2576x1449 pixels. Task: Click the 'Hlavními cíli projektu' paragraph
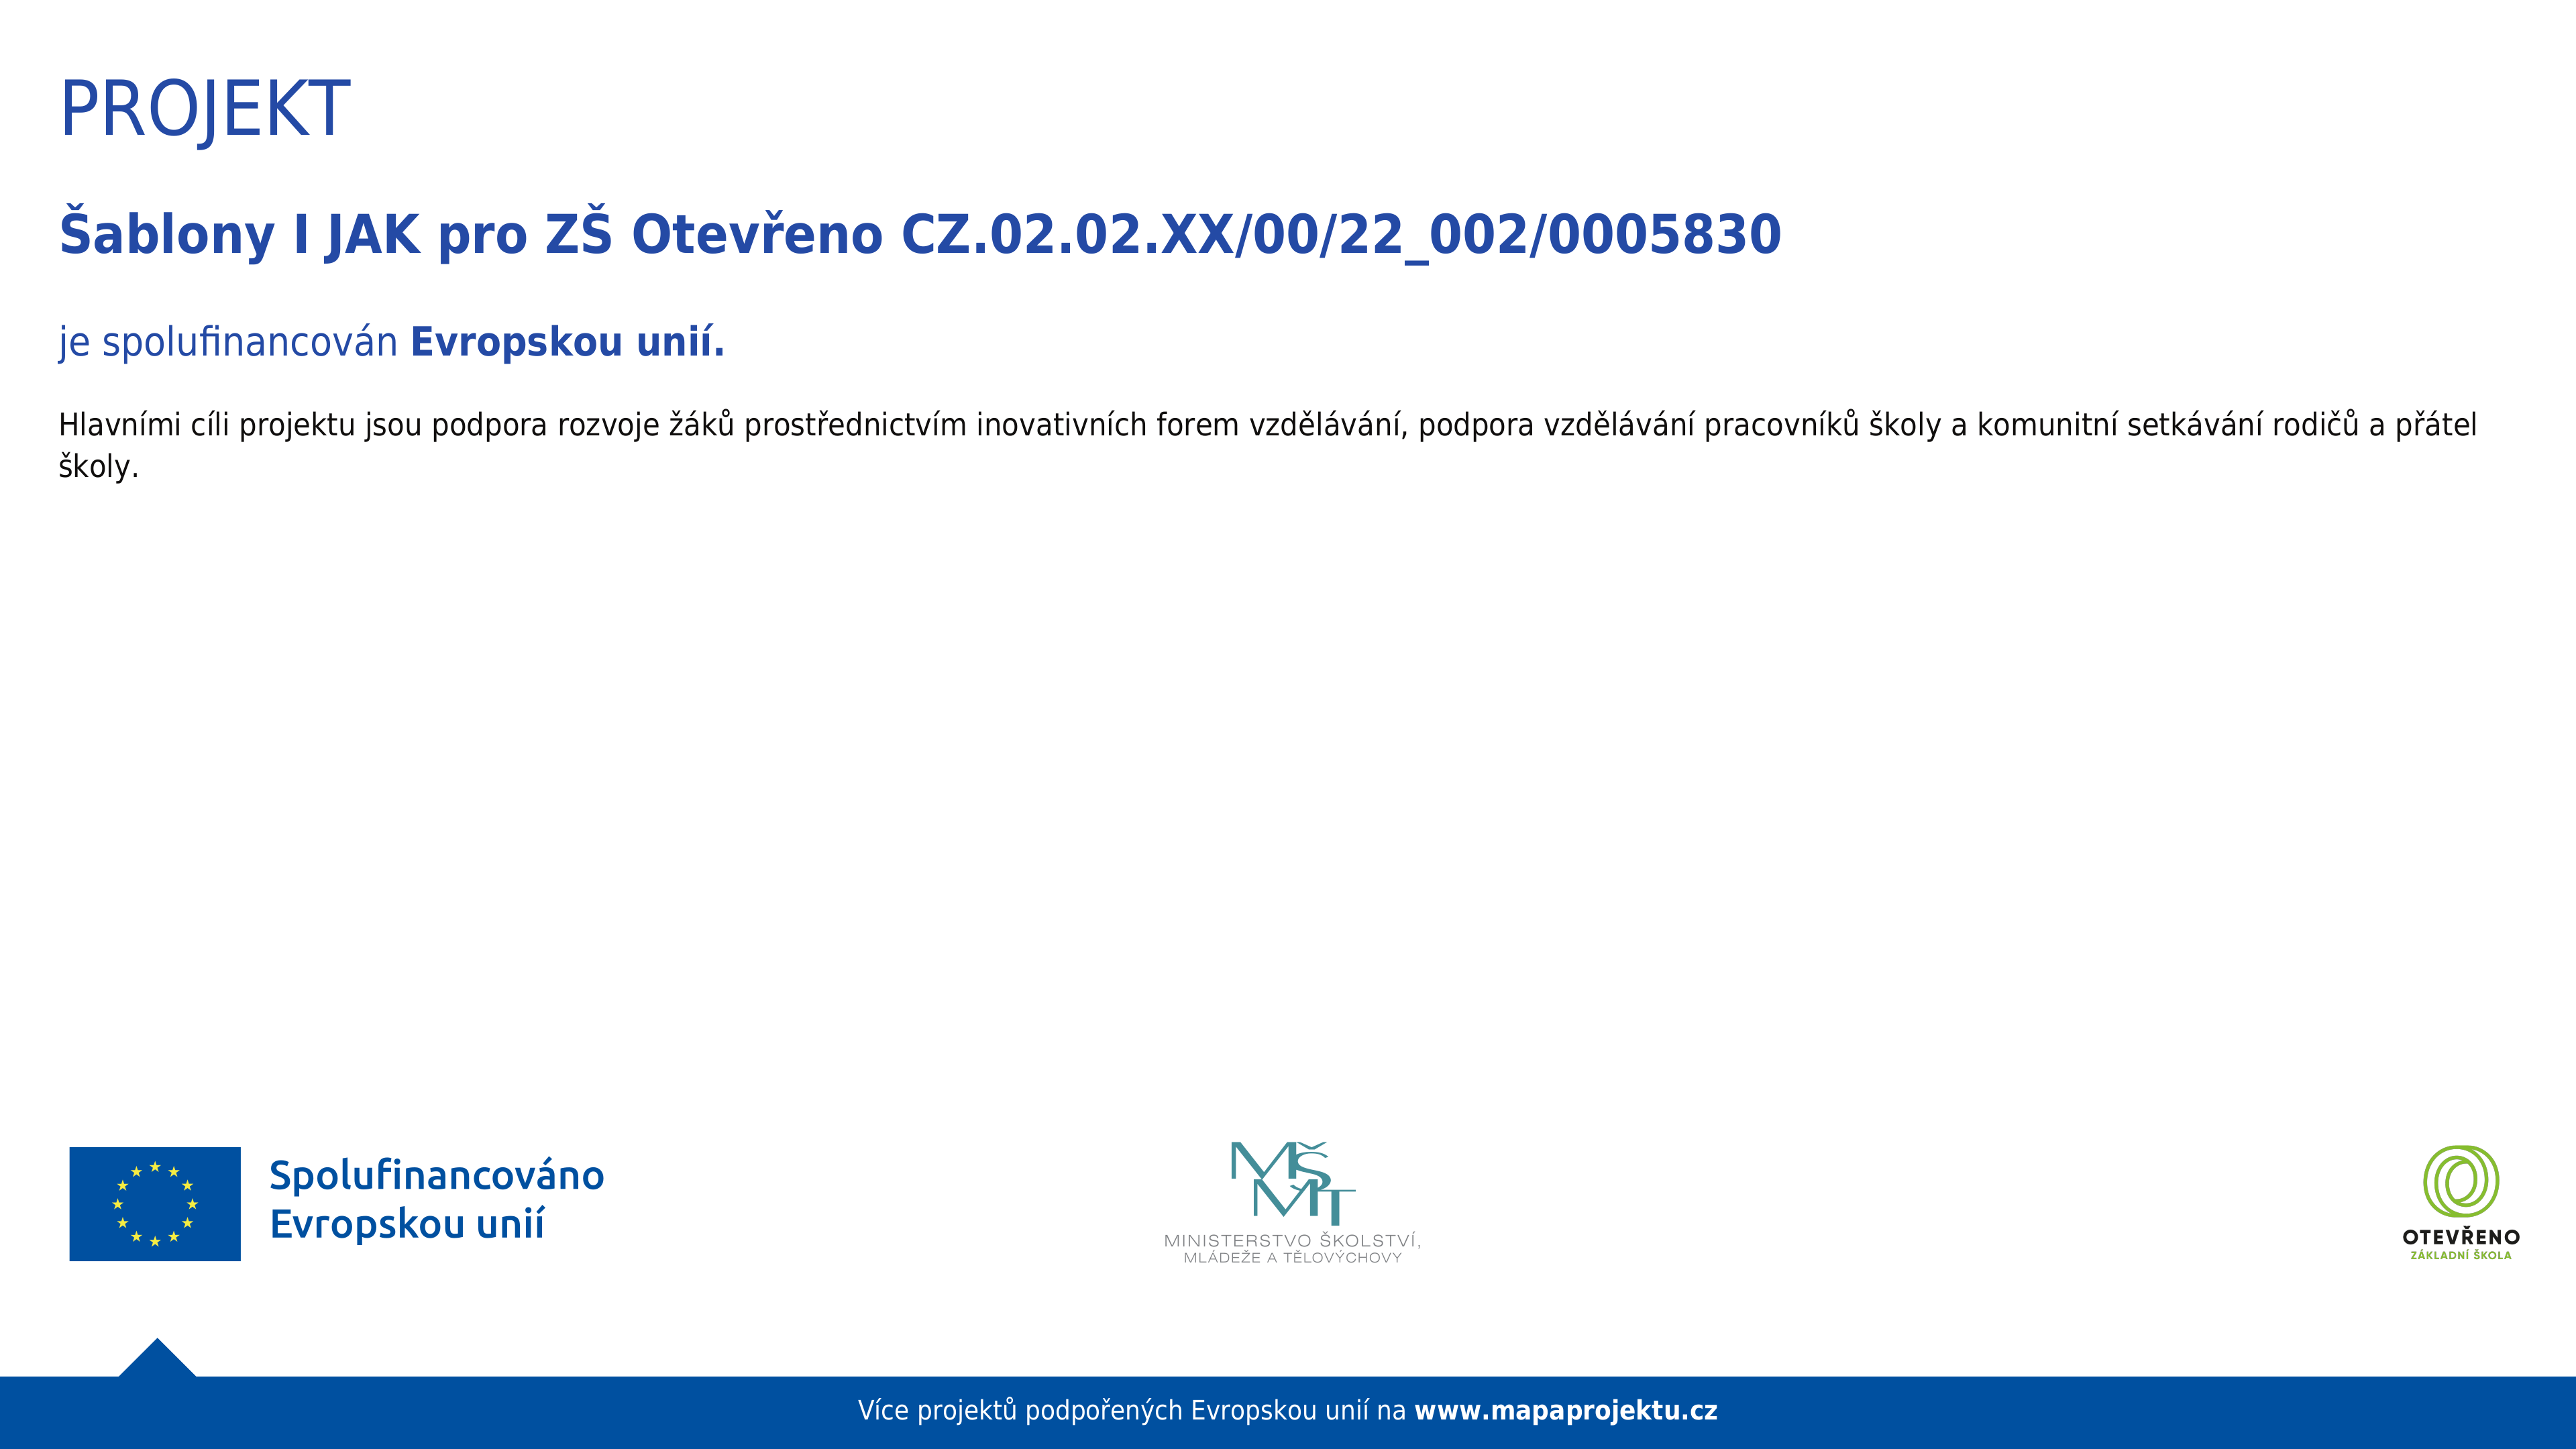coord(1267,445)
